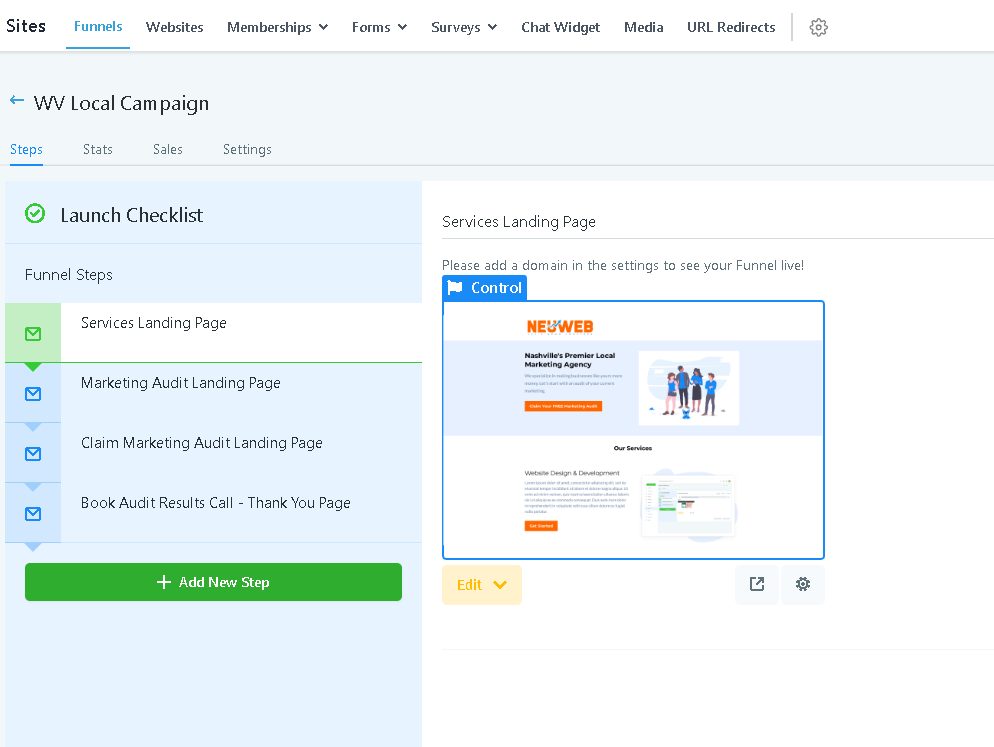Open the URL Redirects section
994x747 pixels.
[731, 27]
